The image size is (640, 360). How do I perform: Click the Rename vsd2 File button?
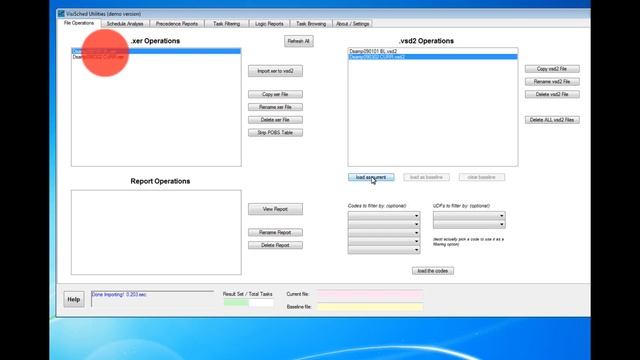point(552,82)
